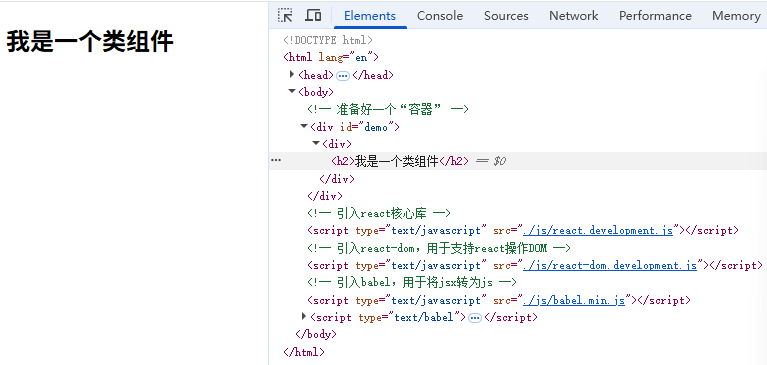The width and height of the screenshot is (767, 365).
Task: Follow the ./js/react-dom.development.js link
Action: [x=609, y=266]
